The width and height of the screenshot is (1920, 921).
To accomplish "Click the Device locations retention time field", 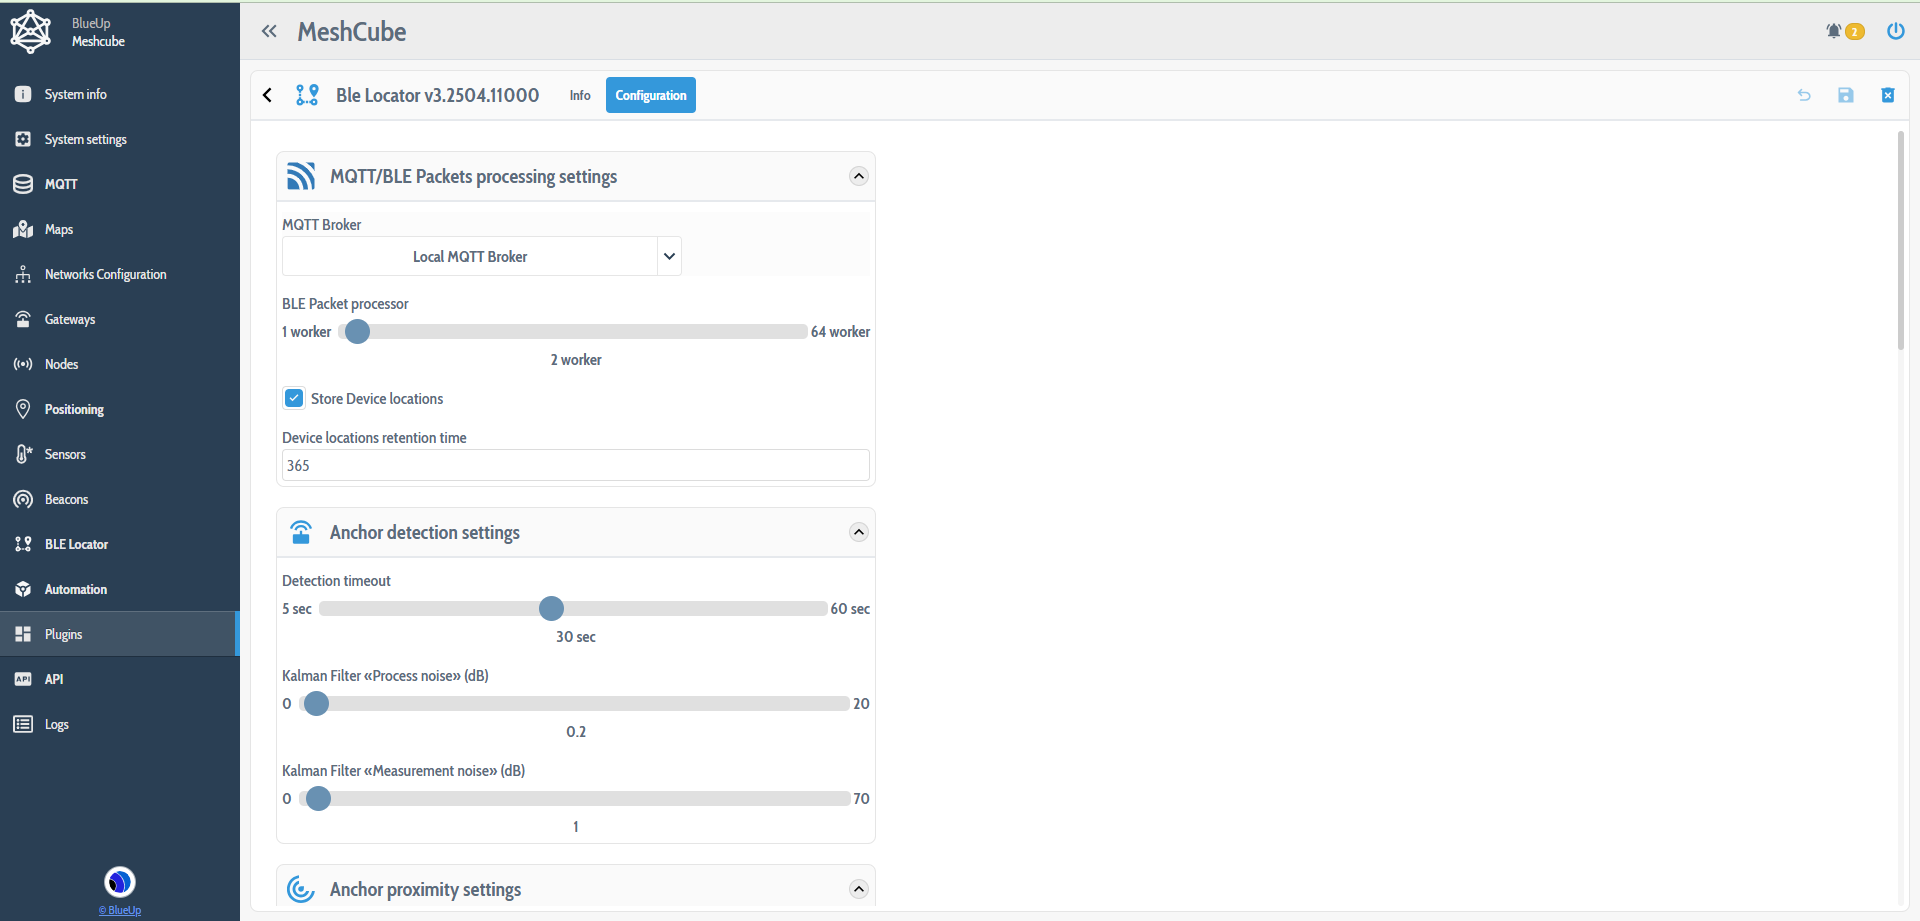I will pos(575,465).
